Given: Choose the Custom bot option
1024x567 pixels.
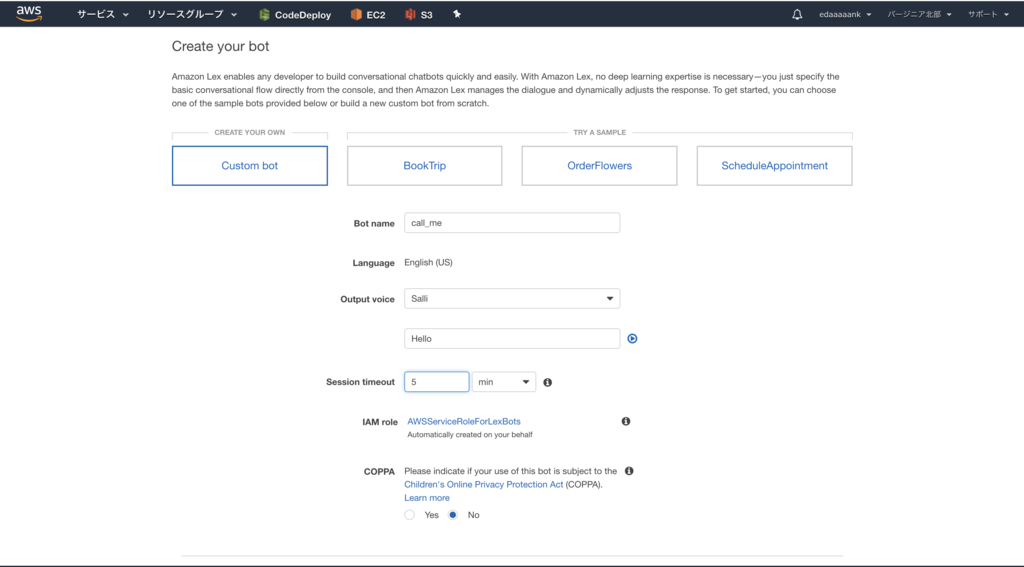Looking at the screenshot, I should [x=249, y=166].
